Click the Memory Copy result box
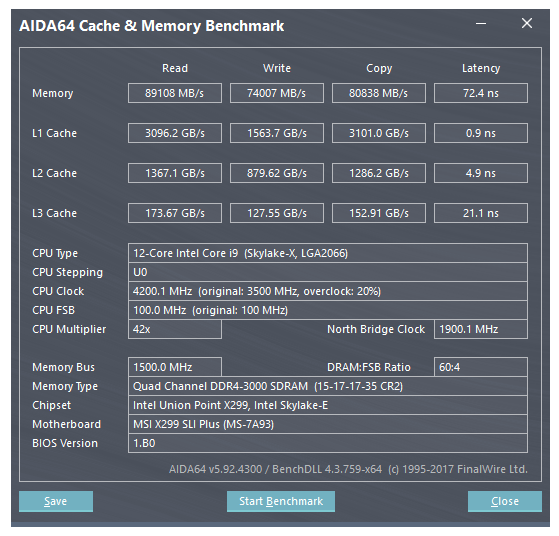 click(x=379, y=93)
